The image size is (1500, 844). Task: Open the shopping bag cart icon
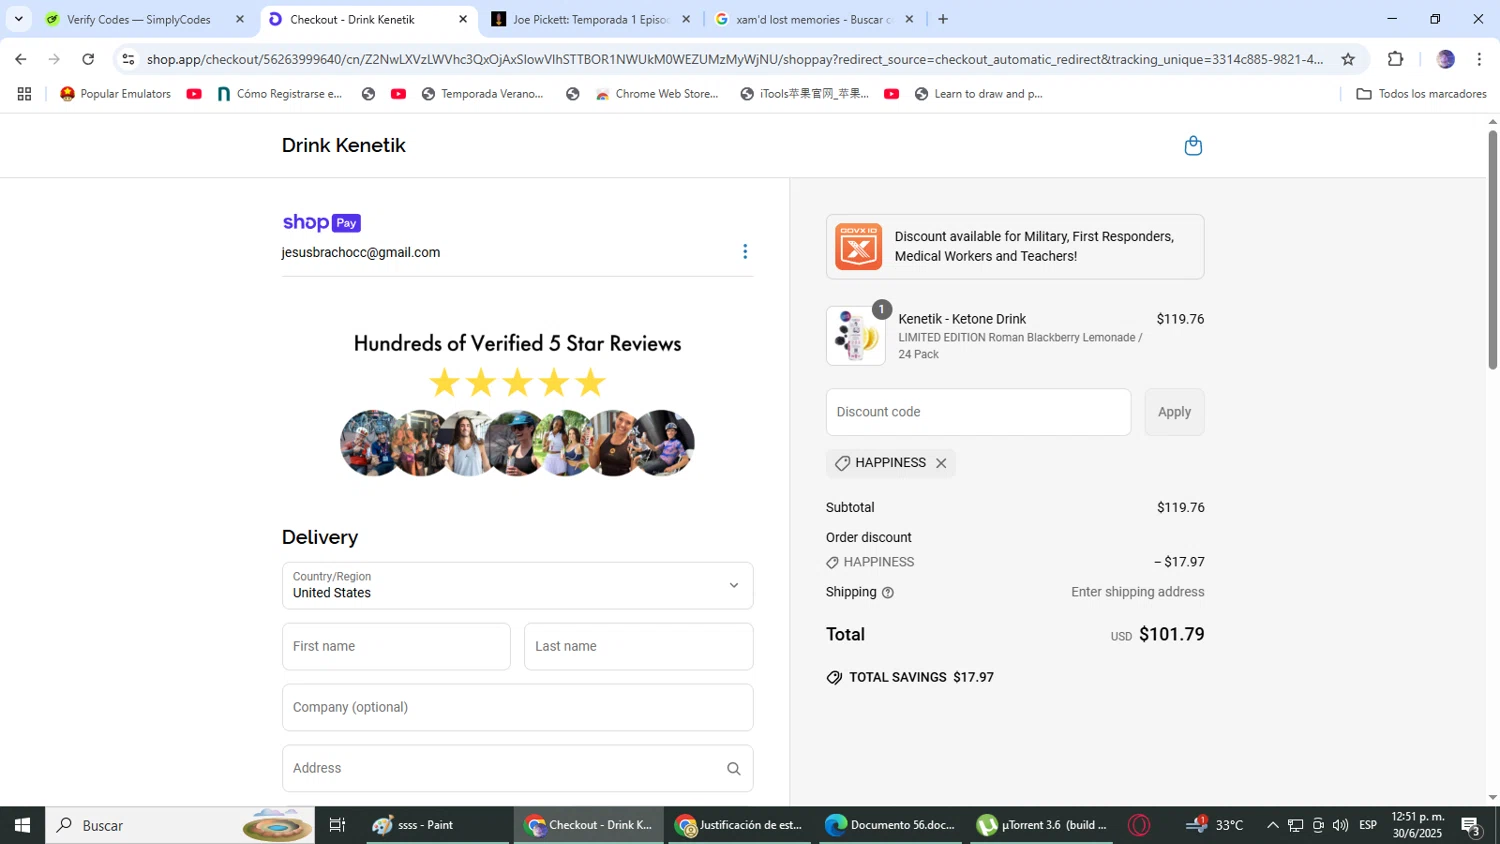pyautogui.click(x=1192, y=146)
